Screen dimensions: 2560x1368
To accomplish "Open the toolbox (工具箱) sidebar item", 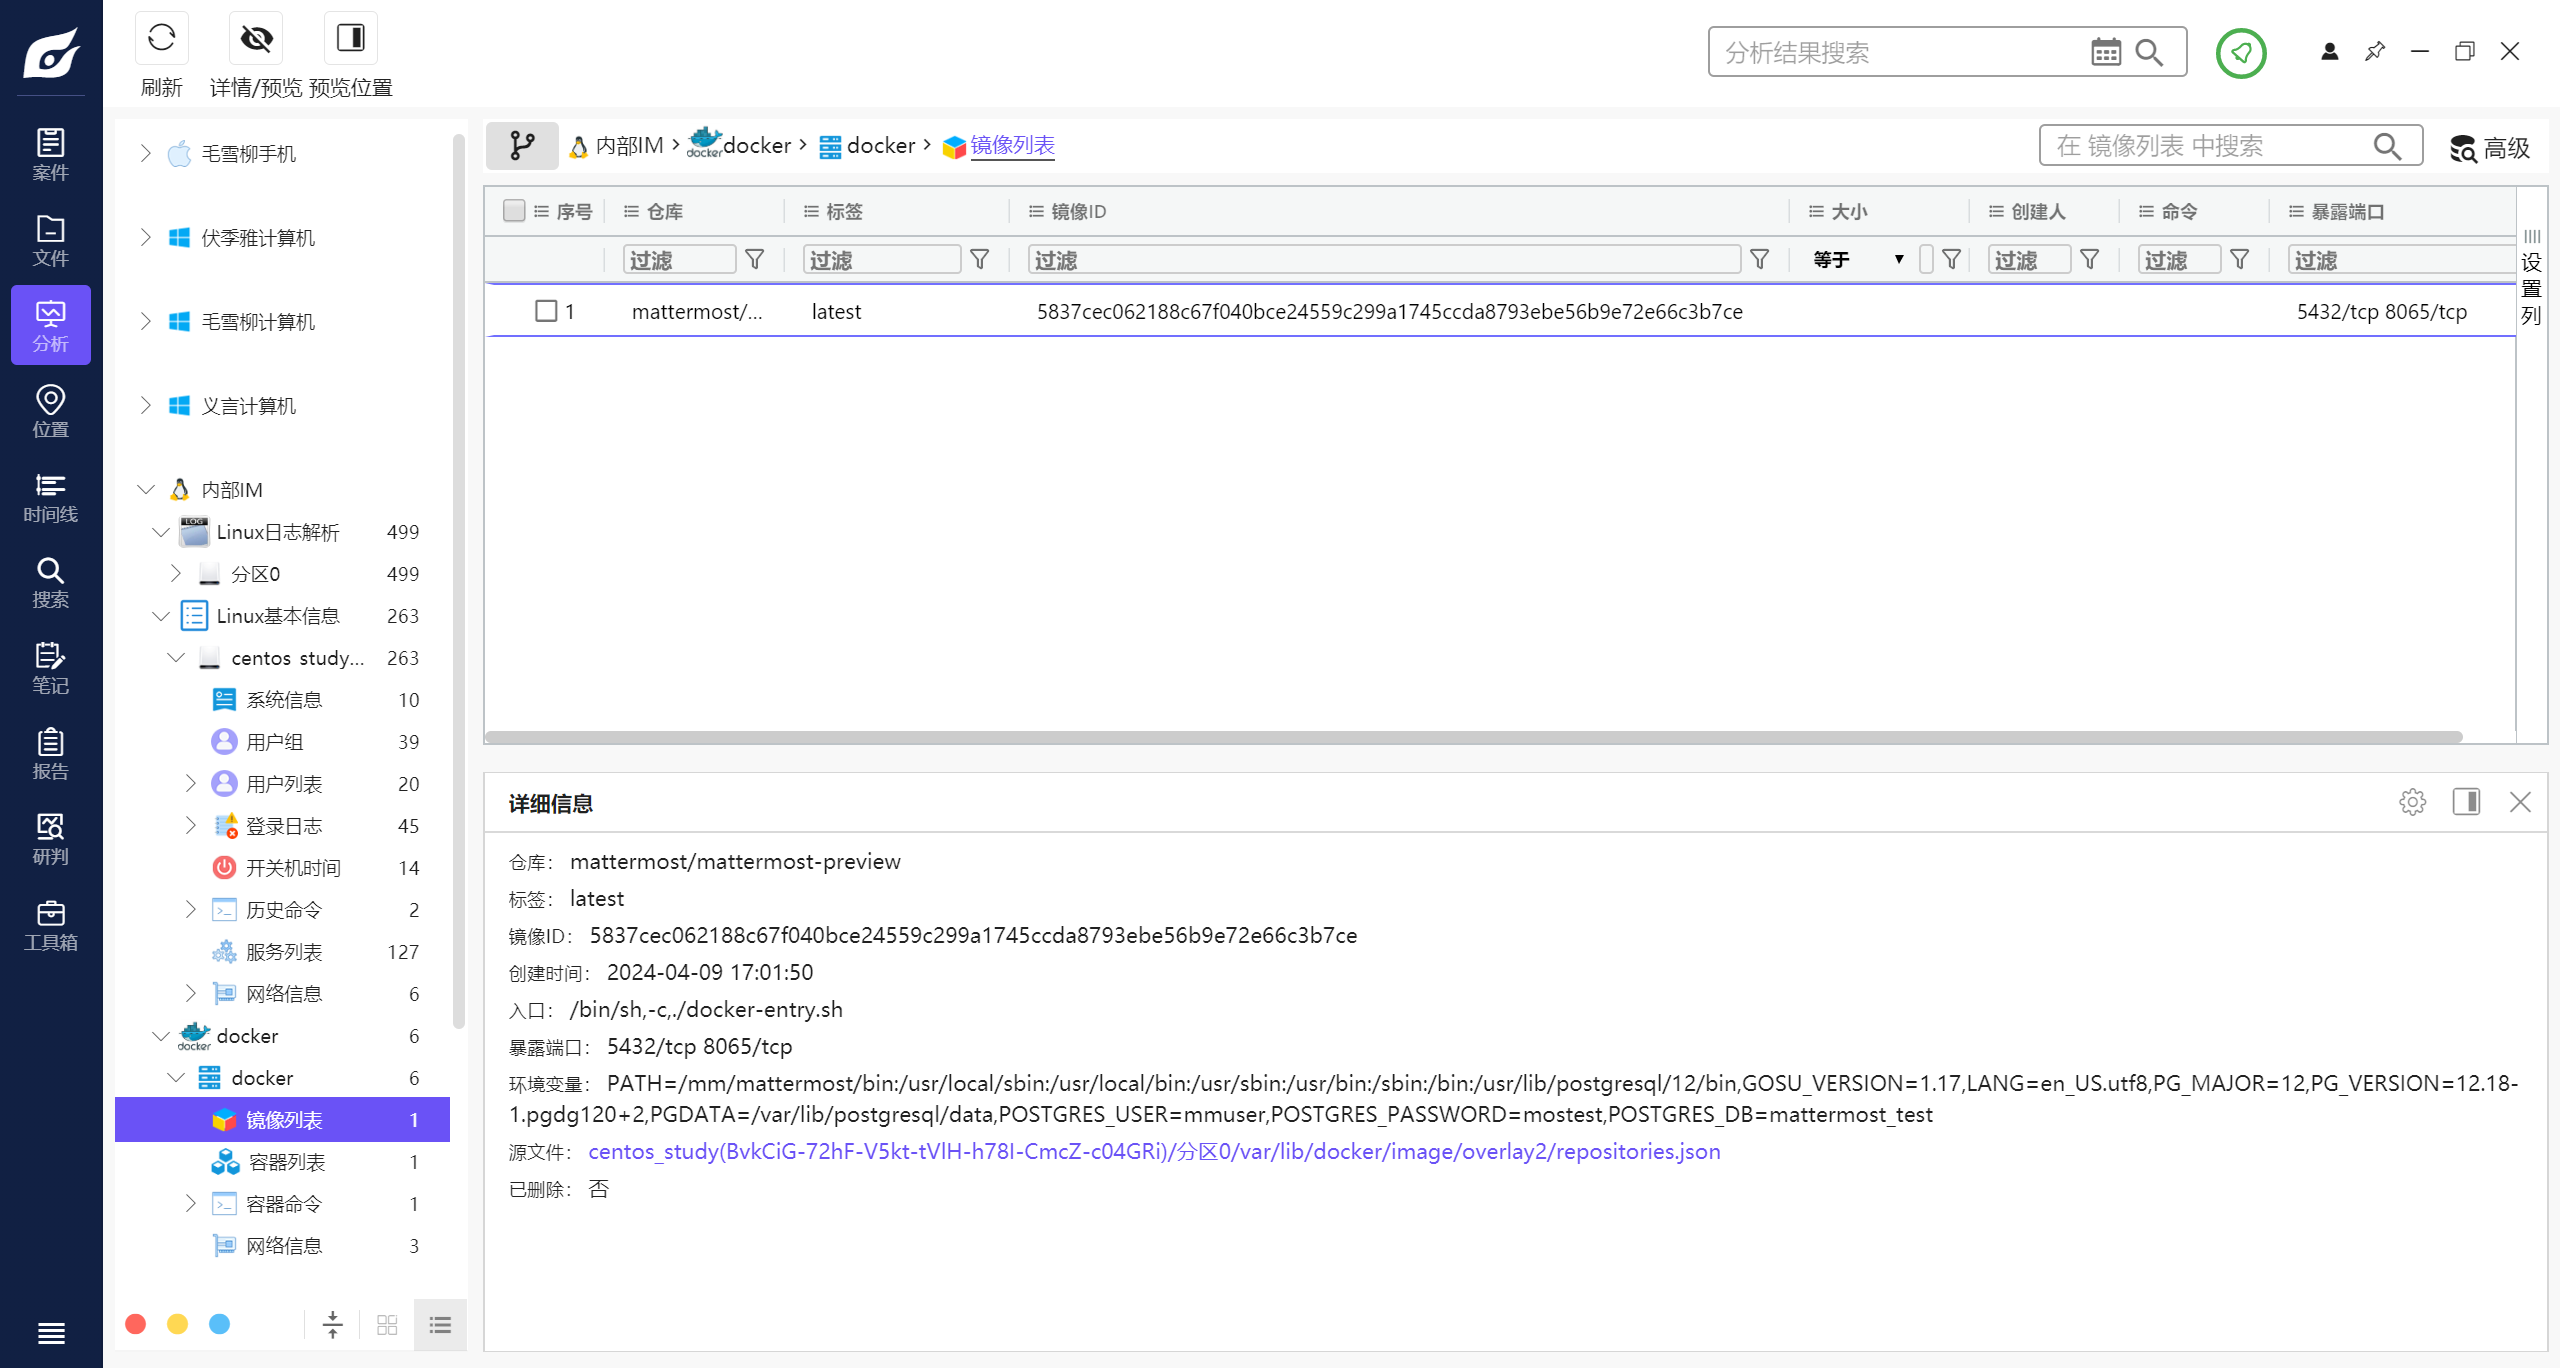I will coord(50,925).
